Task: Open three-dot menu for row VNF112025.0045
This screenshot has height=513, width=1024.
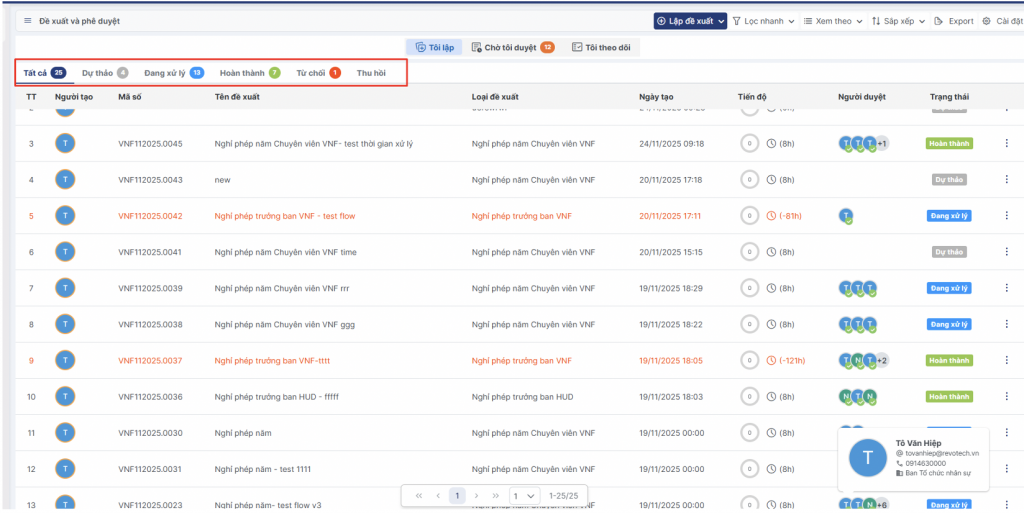Action: (1006, 143)
